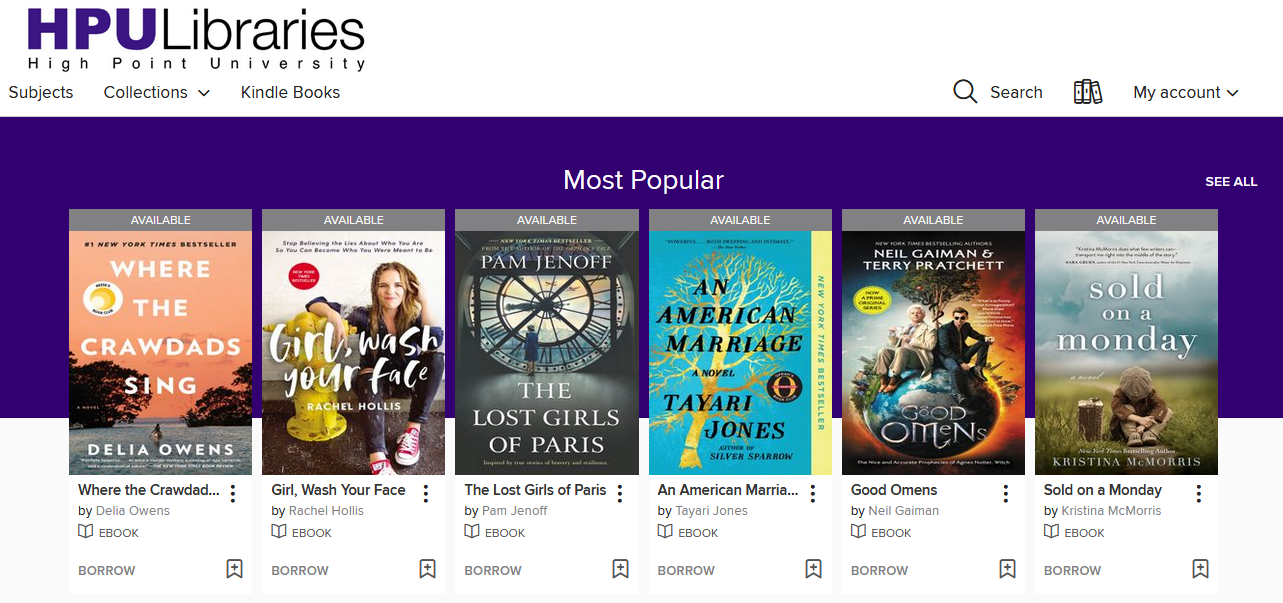The image size is (1283, 603).
Task: Select Subjects in the navigation menu
Action: pyautogui.click(x=40, y=91)
